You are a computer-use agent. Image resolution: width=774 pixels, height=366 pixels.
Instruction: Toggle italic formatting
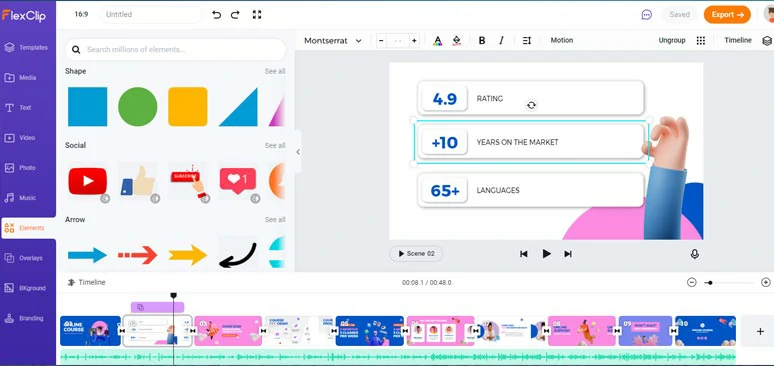point(502,41)
